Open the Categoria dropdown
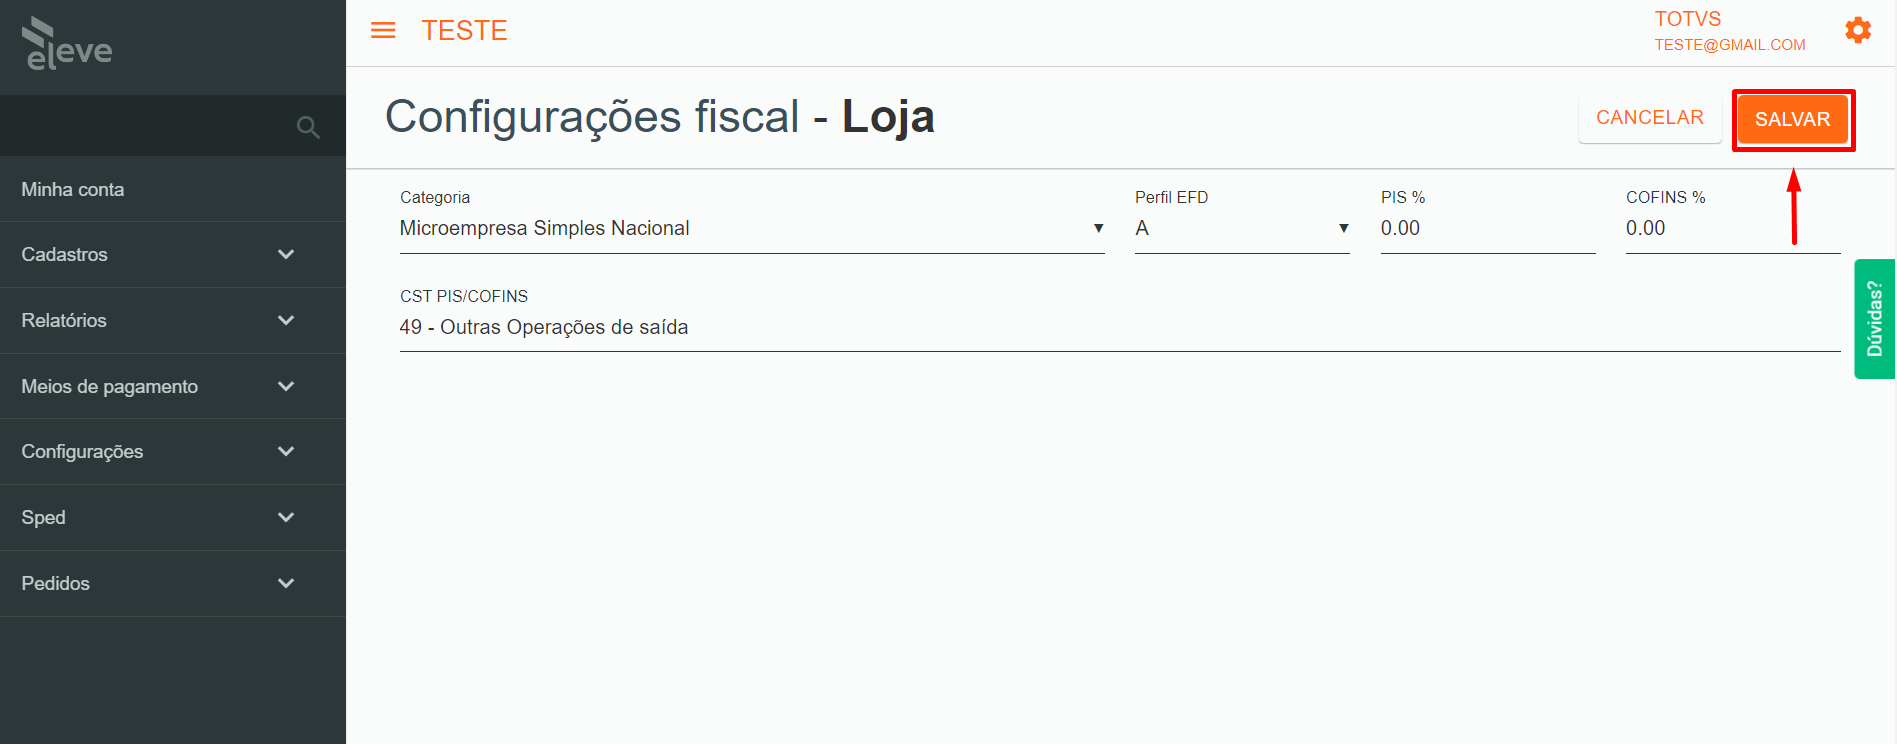This screenshot has height=744, width=1897. coord(752,229)
